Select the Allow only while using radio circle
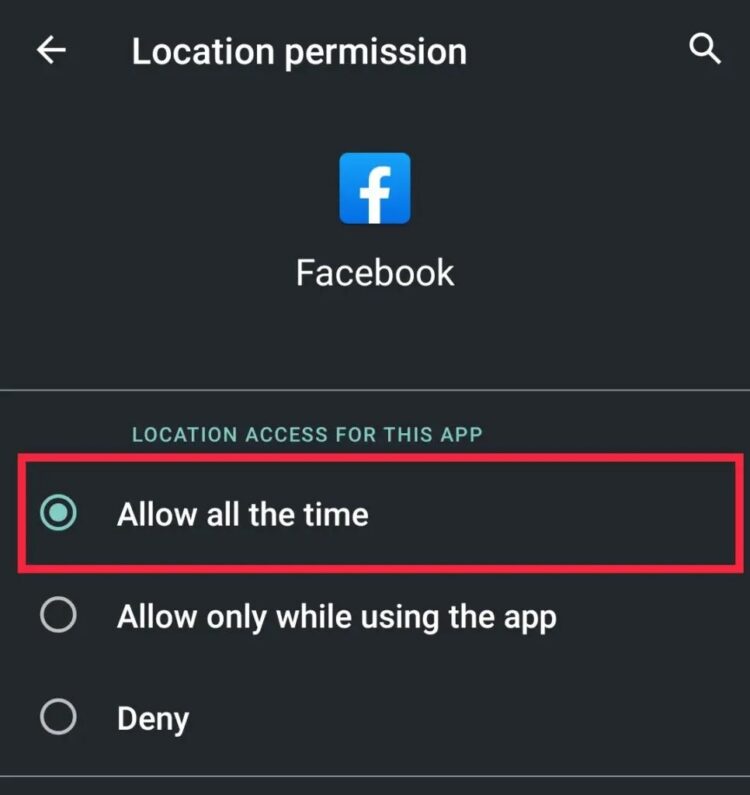 tap(58, 615)
